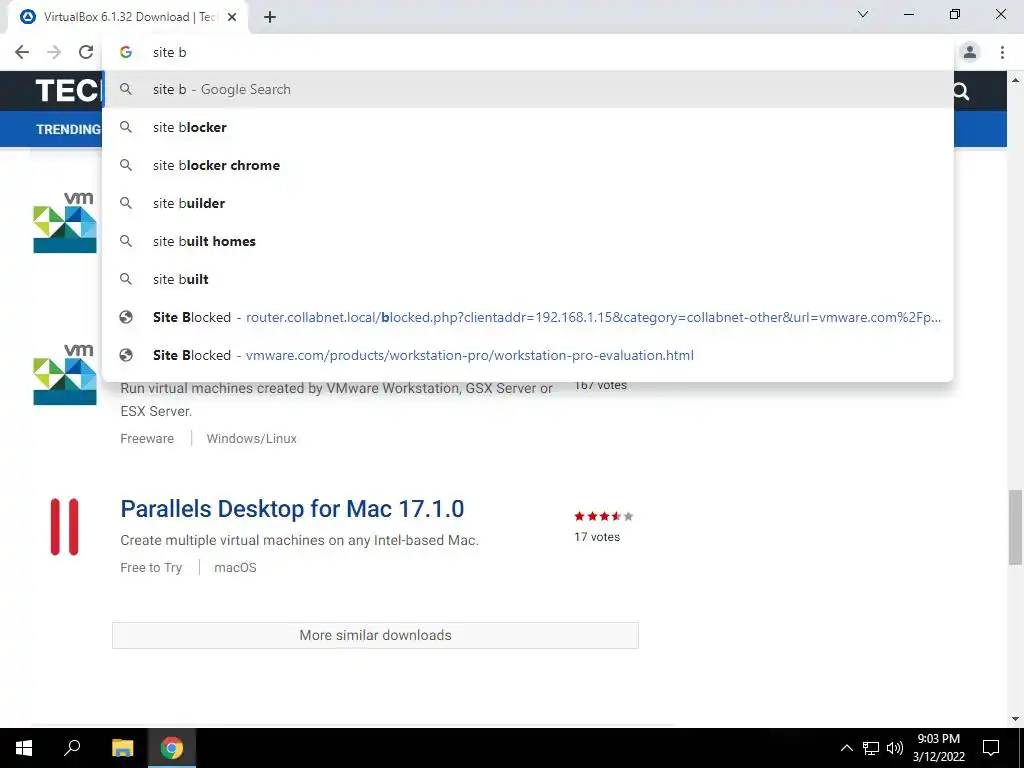Click the TechSpot site search magnifier icon
1024x768 pixels.
click(x=961, y=91)
